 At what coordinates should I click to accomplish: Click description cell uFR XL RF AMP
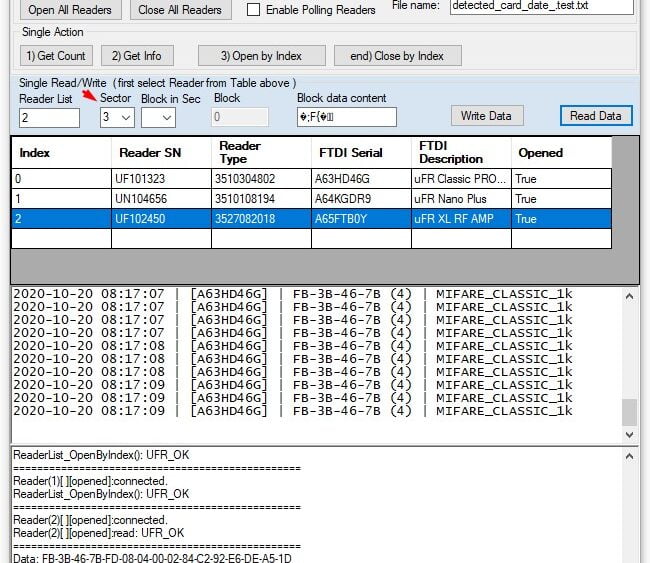point(461,218)
